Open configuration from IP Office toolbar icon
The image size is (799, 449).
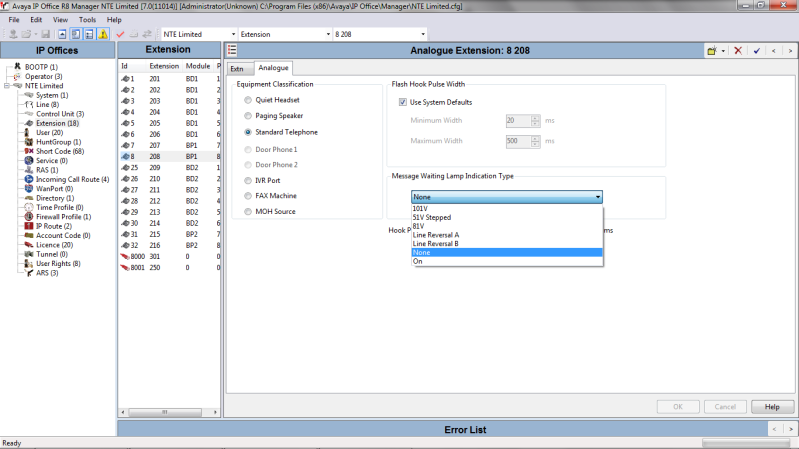click(13, 34)
